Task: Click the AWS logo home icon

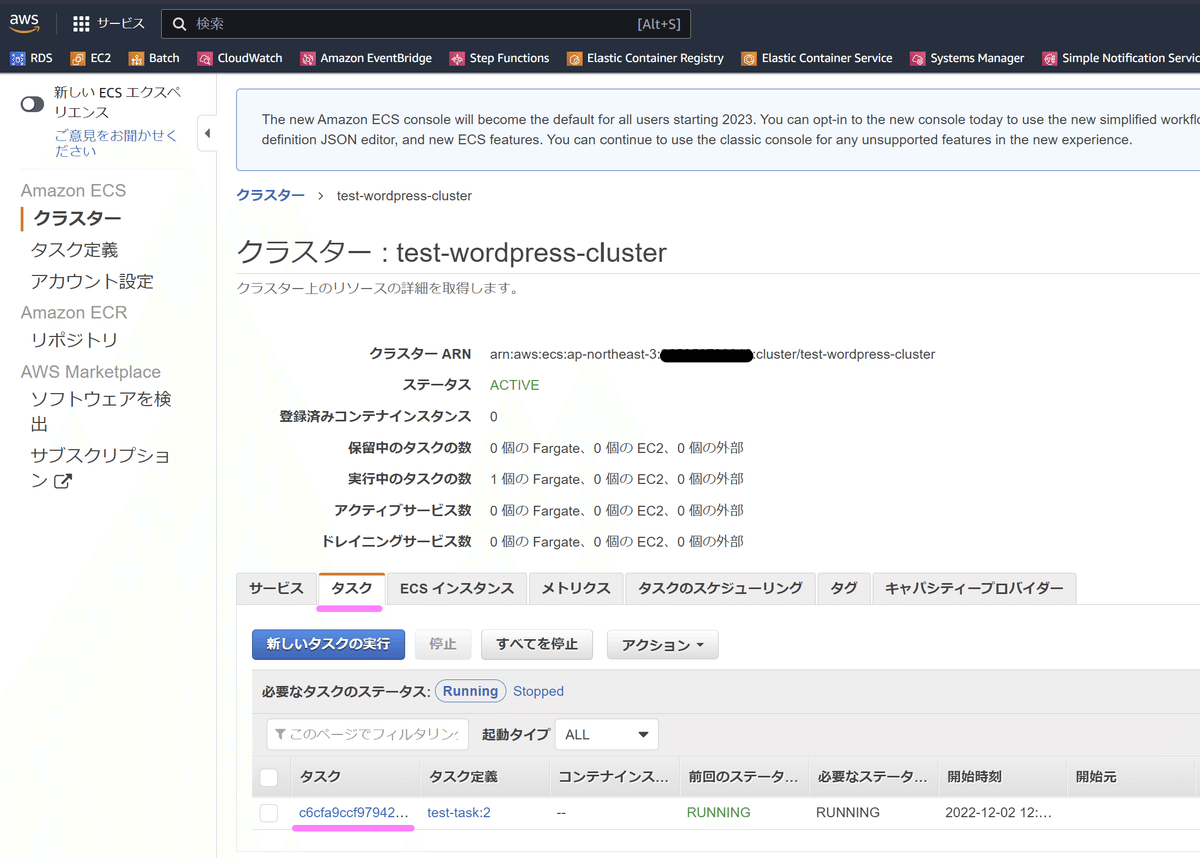Action: pyautogui.click(x=24, y=22)
